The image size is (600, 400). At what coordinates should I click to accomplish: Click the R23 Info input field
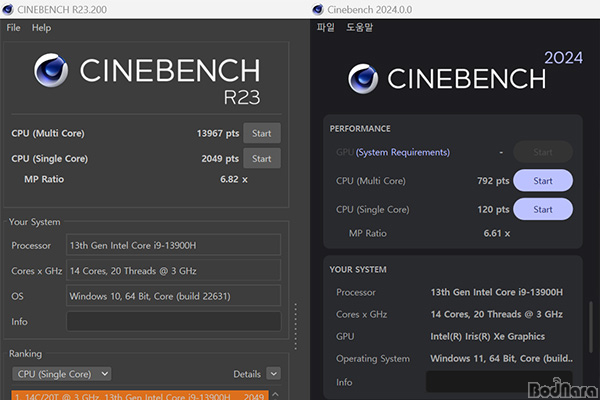click(174, 321)
